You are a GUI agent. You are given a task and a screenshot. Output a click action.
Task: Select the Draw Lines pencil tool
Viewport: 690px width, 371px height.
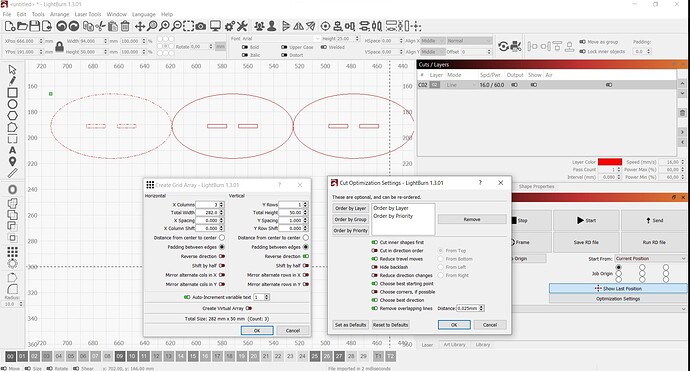click(12, 81)
